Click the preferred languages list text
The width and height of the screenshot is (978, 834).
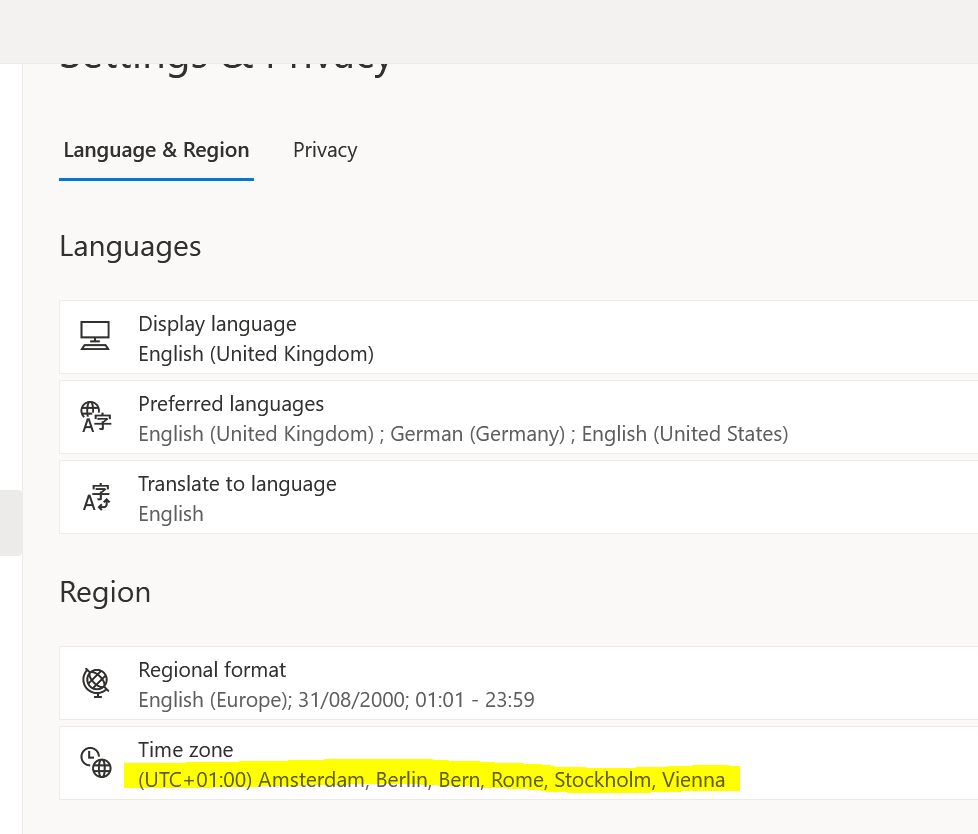[x=463, y=434]
